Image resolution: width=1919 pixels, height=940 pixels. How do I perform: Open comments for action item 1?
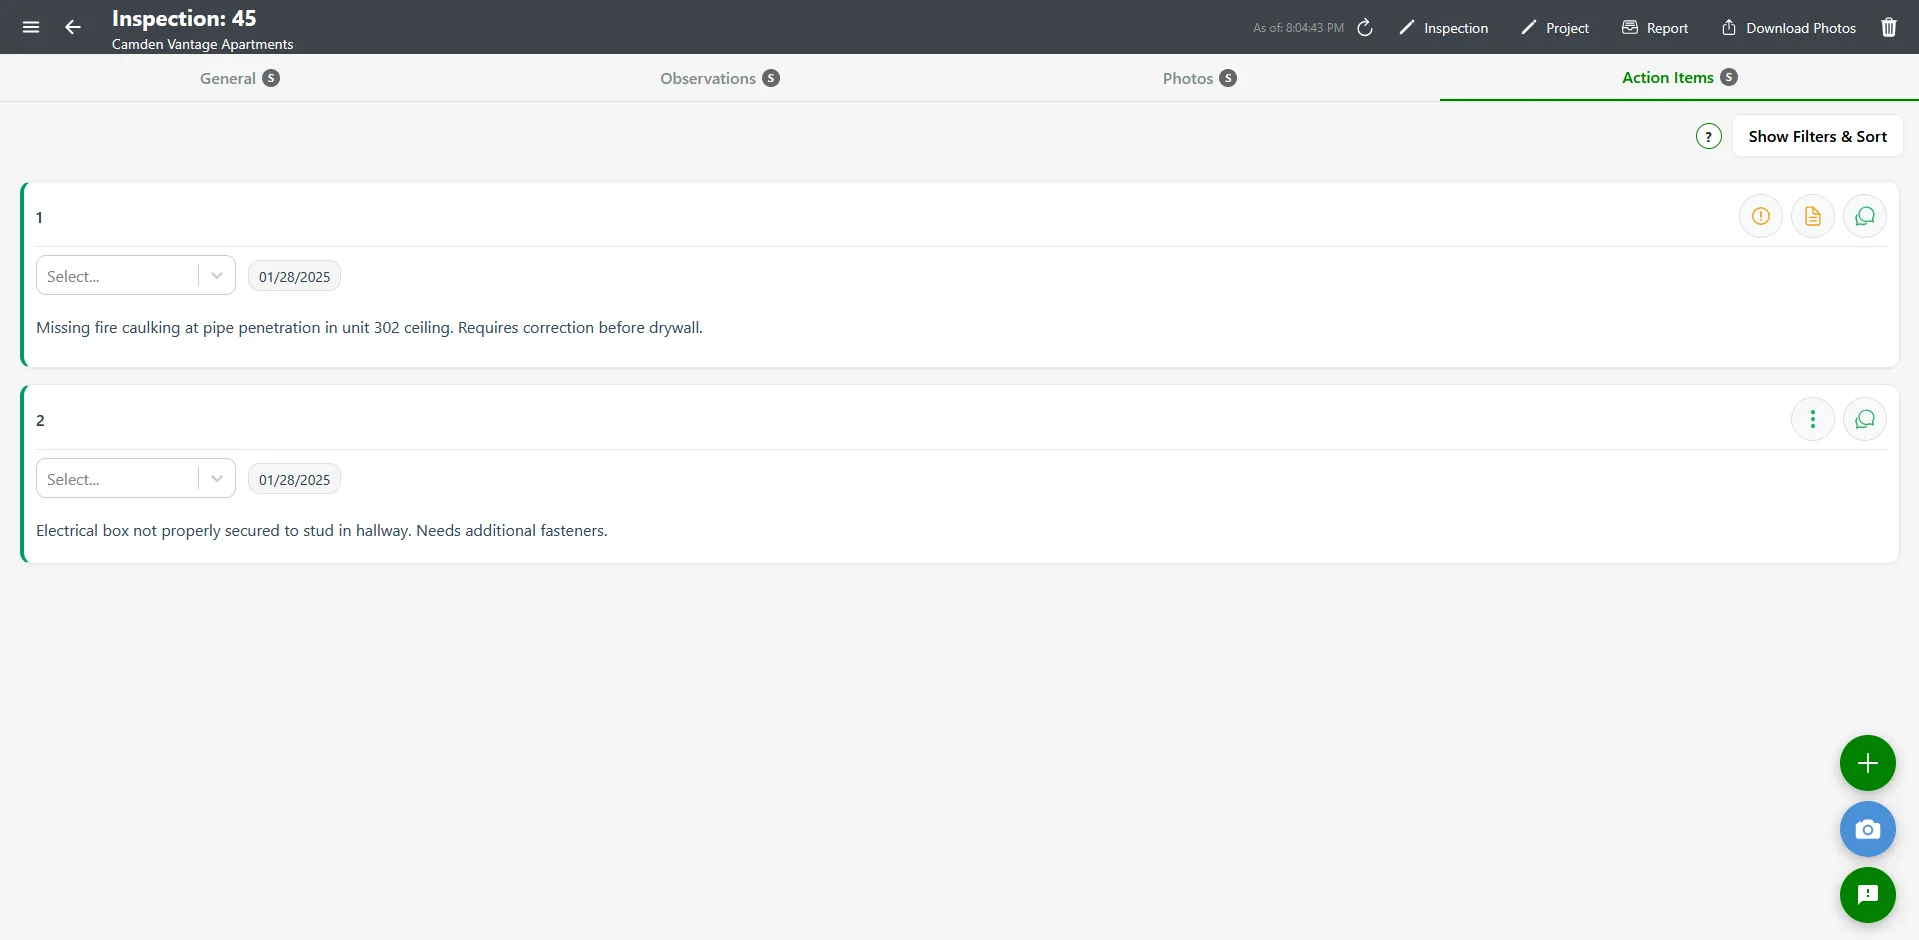point(1865,216)
